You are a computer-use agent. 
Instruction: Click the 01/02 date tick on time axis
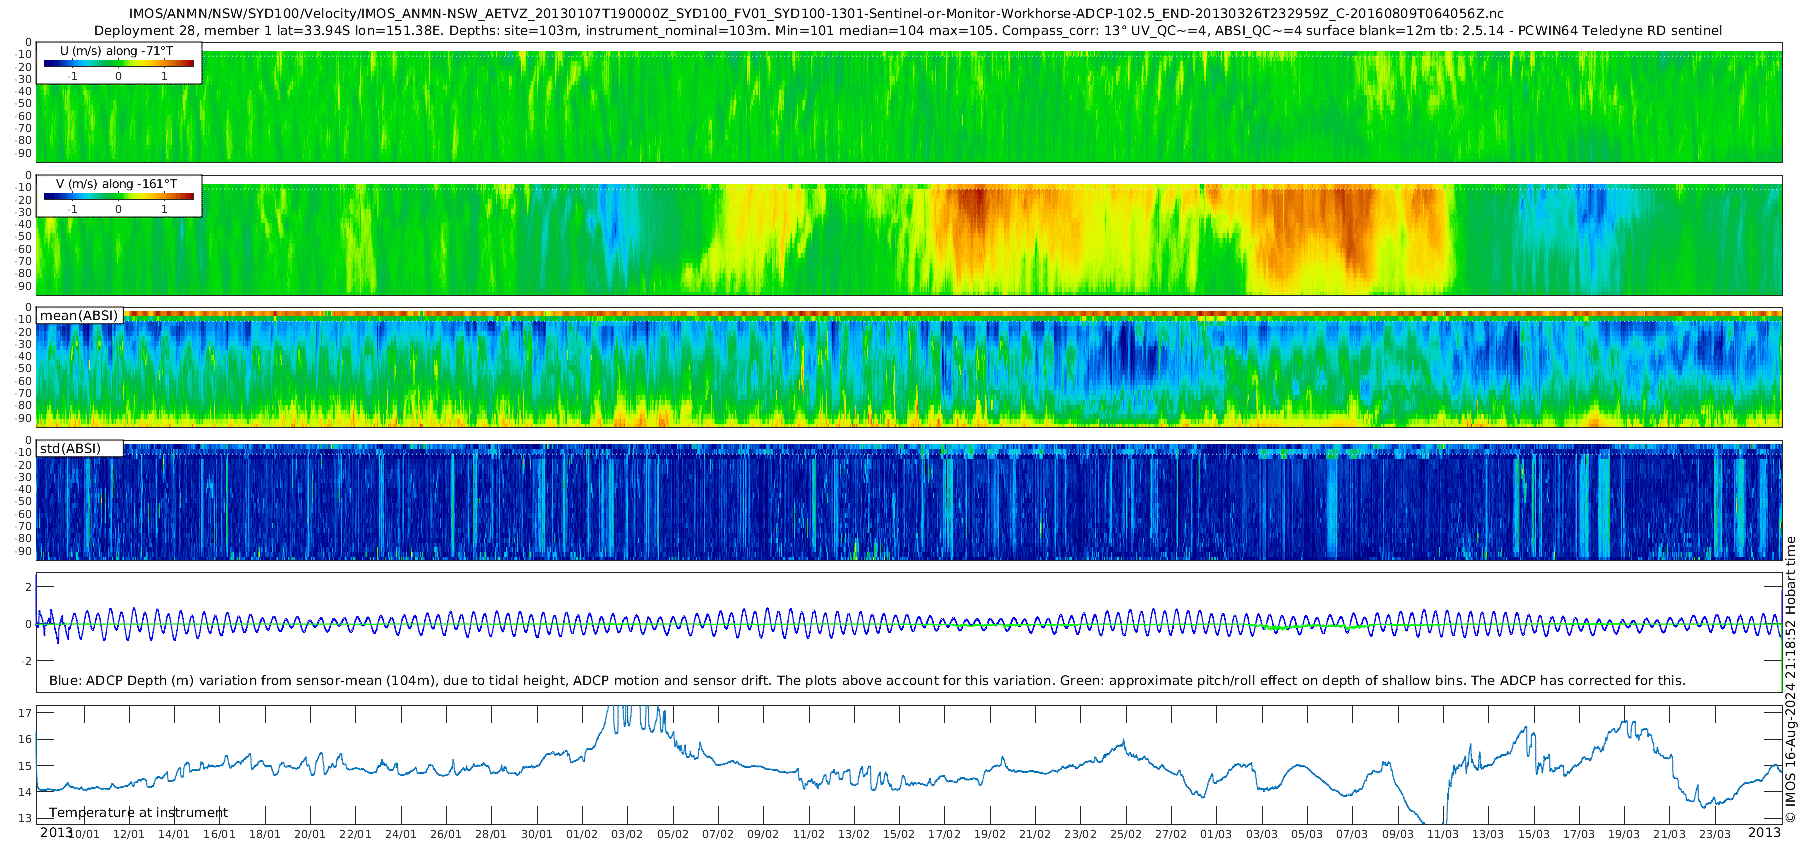pyautogui.click(x=582, y=834)
